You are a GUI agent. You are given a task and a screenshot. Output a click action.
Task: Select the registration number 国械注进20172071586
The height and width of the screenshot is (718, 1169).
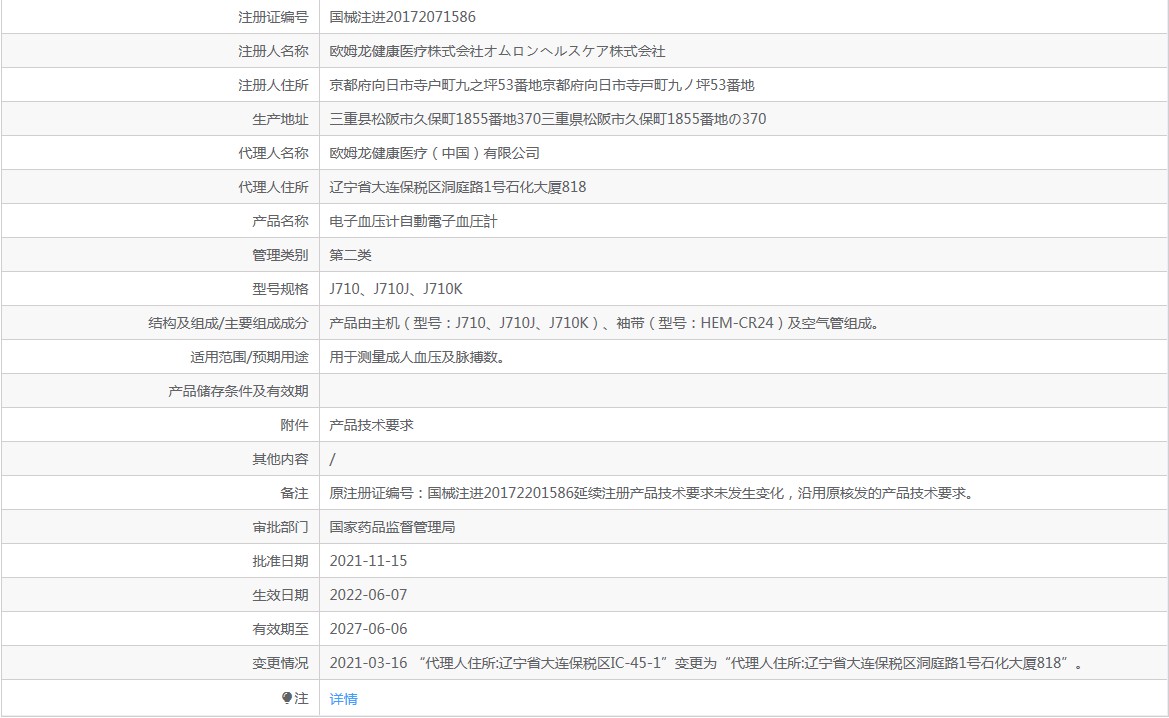403,17
